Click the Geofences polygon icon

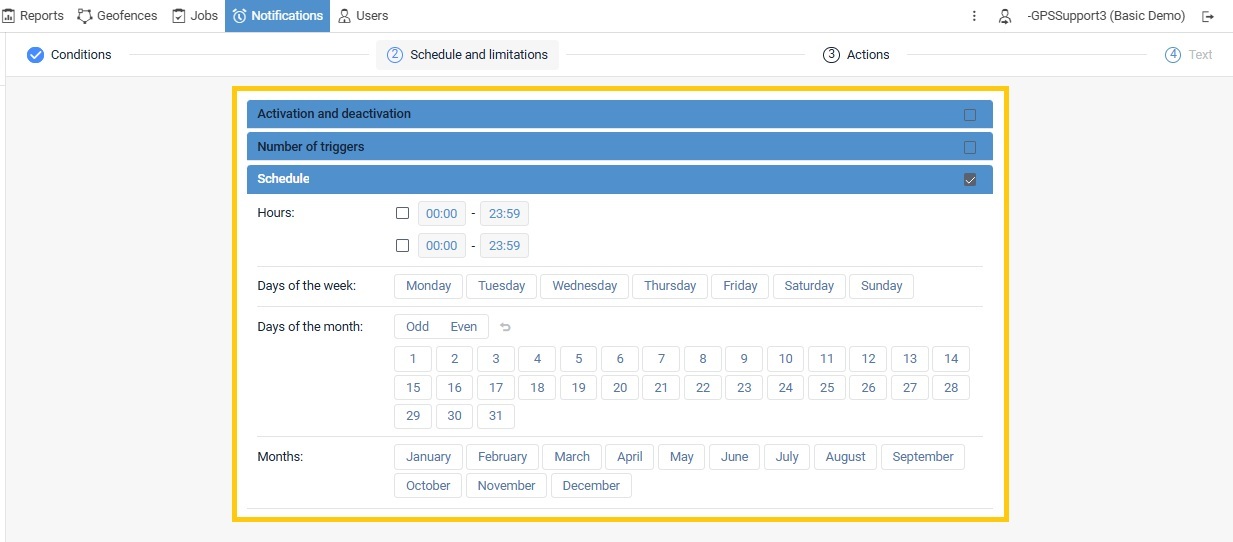(85, 16)
